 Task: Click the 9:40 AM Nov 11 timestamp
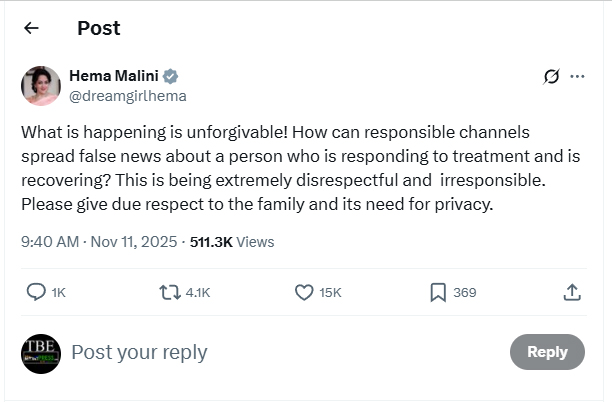98,242
